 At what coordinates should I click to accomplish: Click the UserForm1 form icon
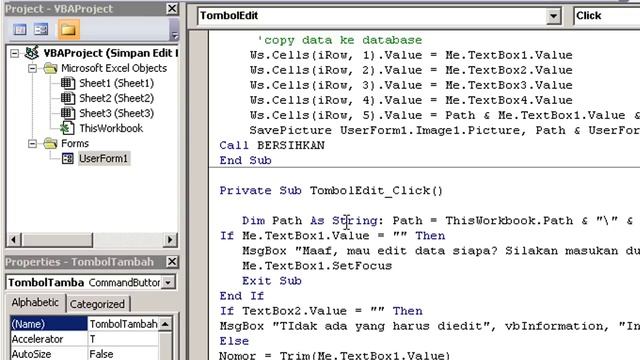click(x=68, y=158)
